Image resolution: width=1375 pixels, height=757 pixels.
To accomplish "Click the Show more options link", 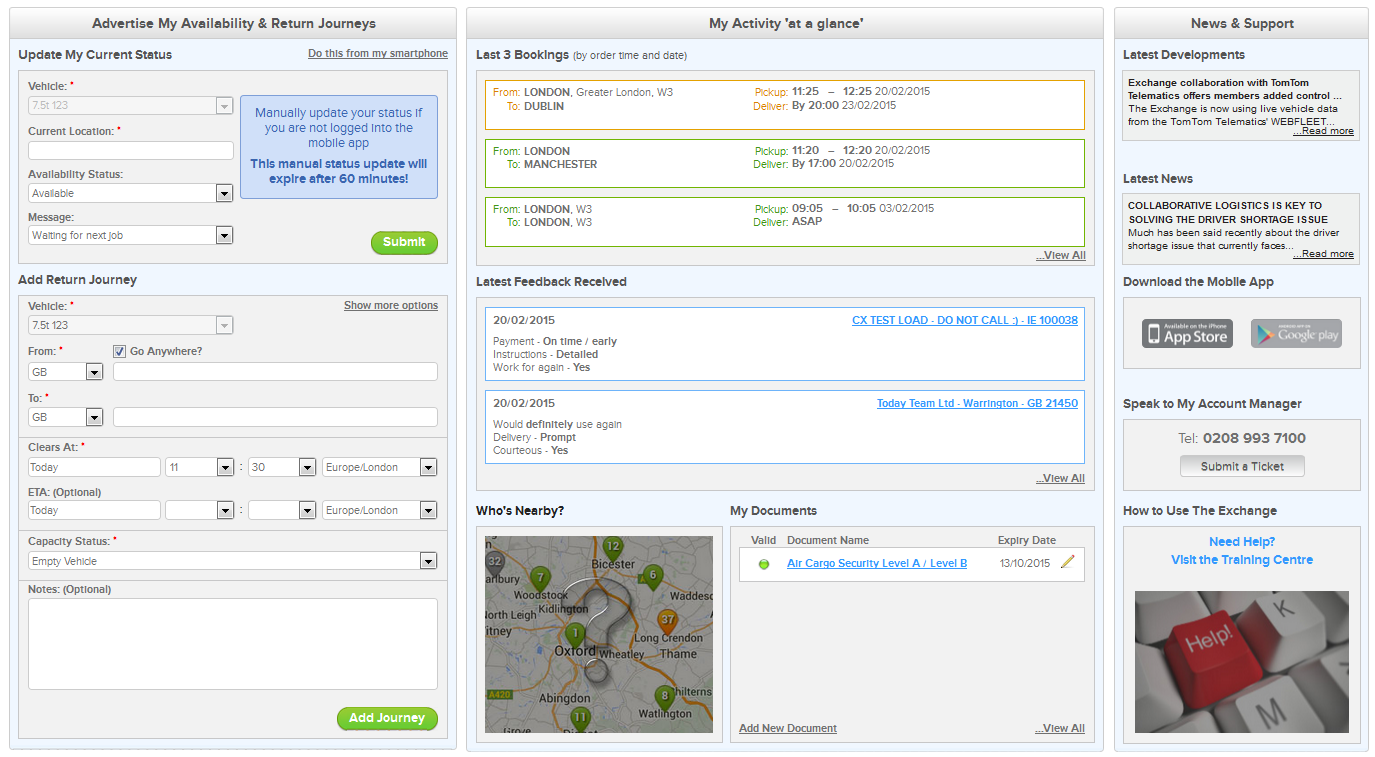I will click(x=390, y=305).
